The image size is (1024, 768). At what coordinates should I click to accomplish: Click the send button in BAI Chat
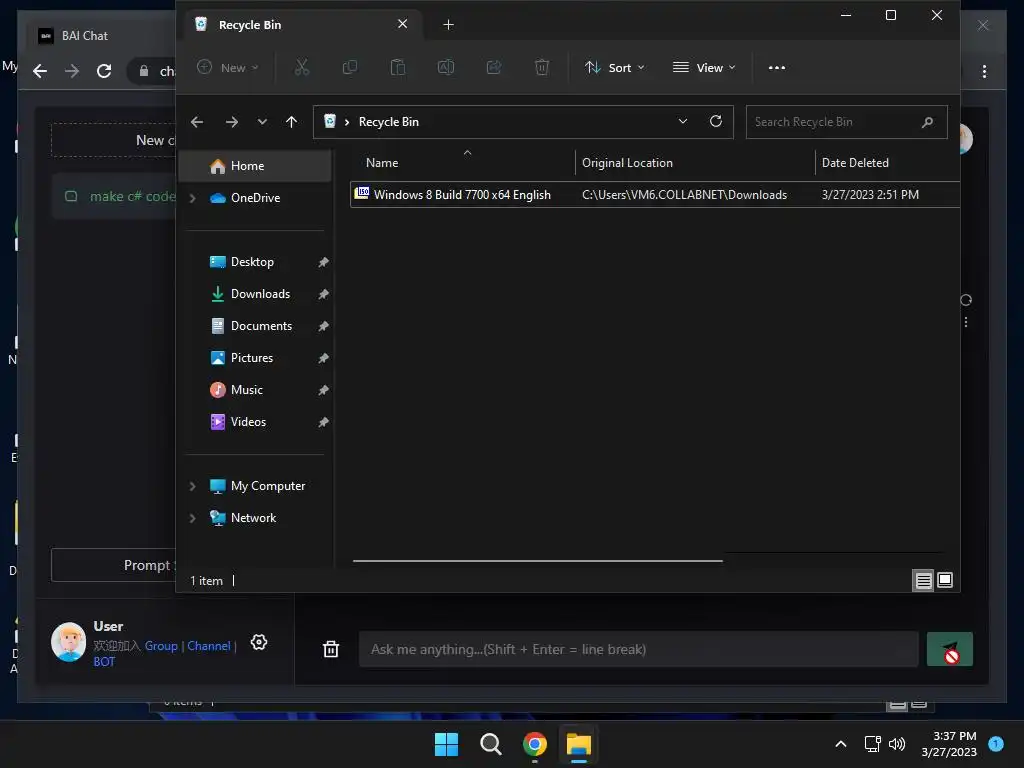tap(950, 649)
